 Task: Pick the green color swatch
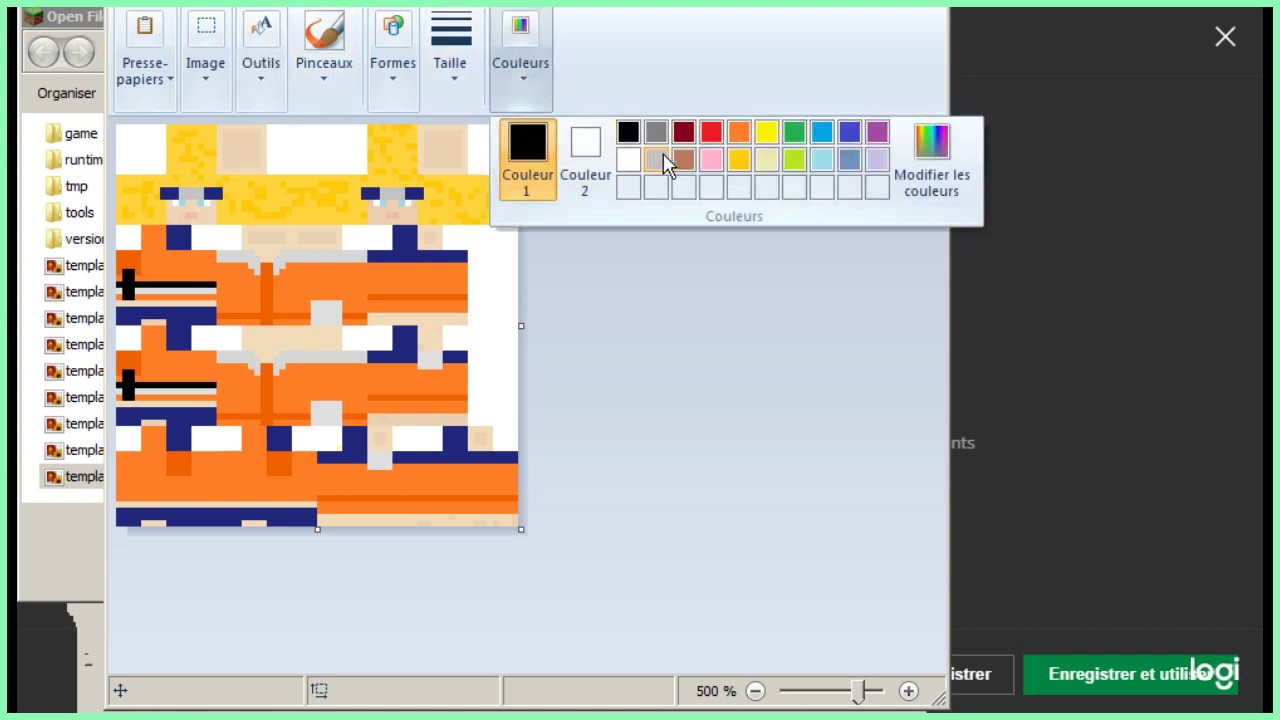click(x=794, y=132)
